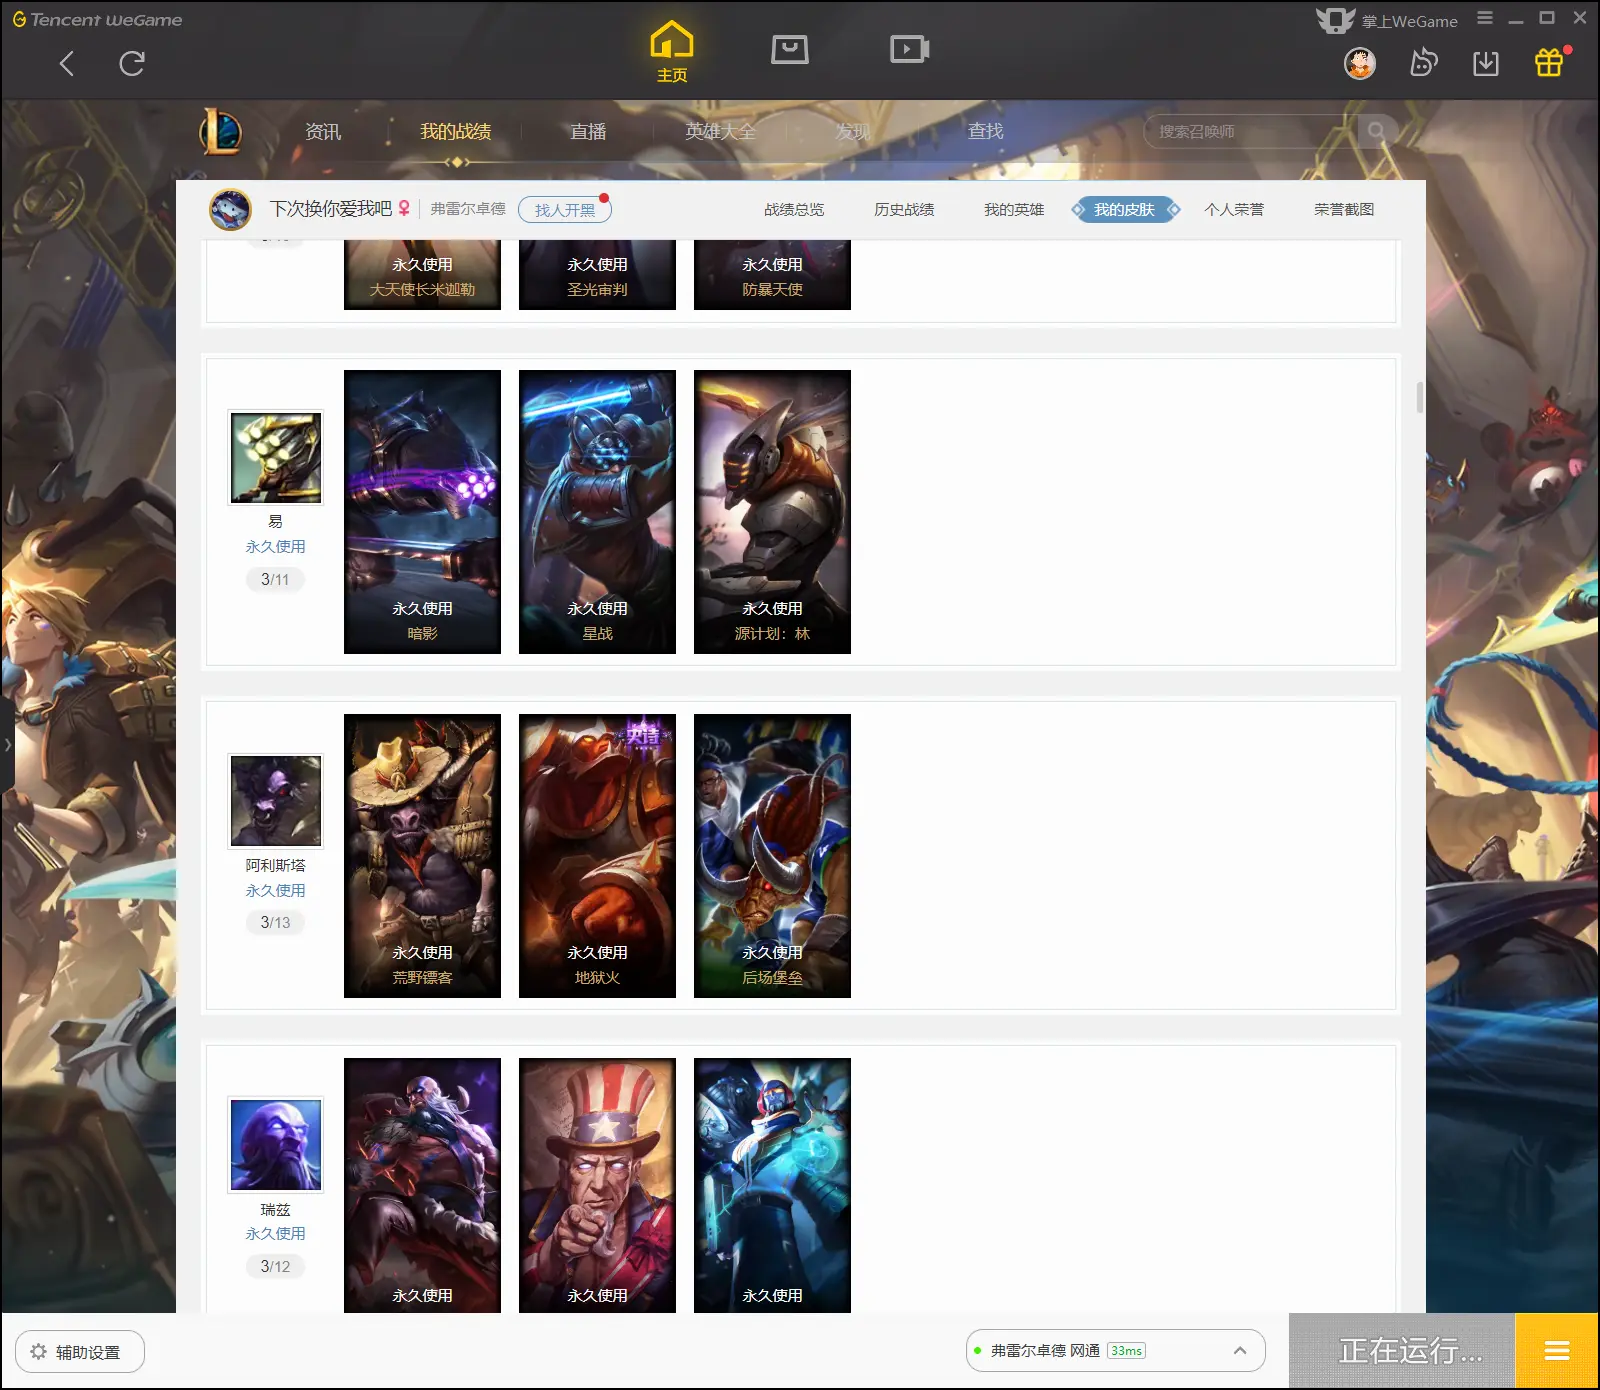Switch to 直播 tab
1600x1390 pixels.
tap(588, 132)
